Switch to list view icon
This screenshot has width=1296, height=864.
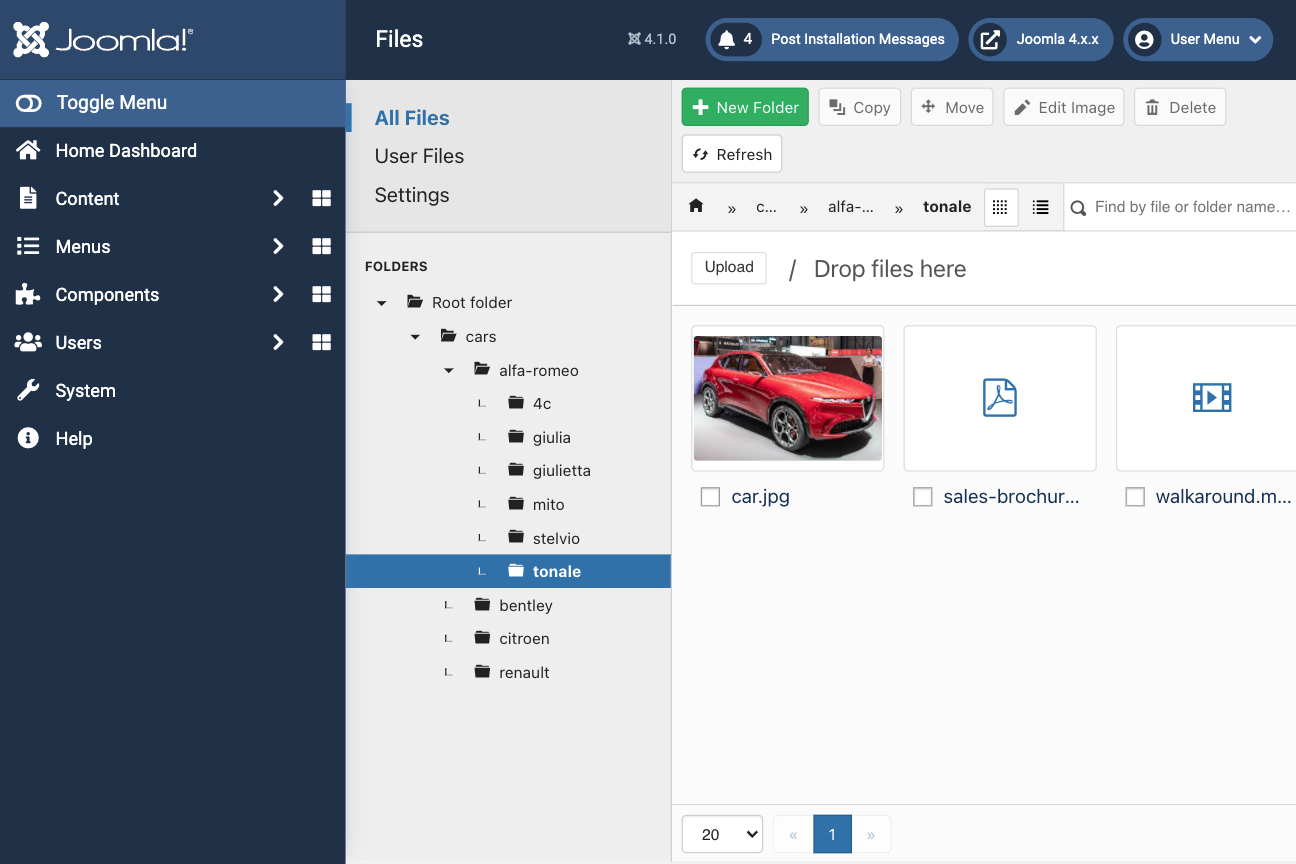1040,207
